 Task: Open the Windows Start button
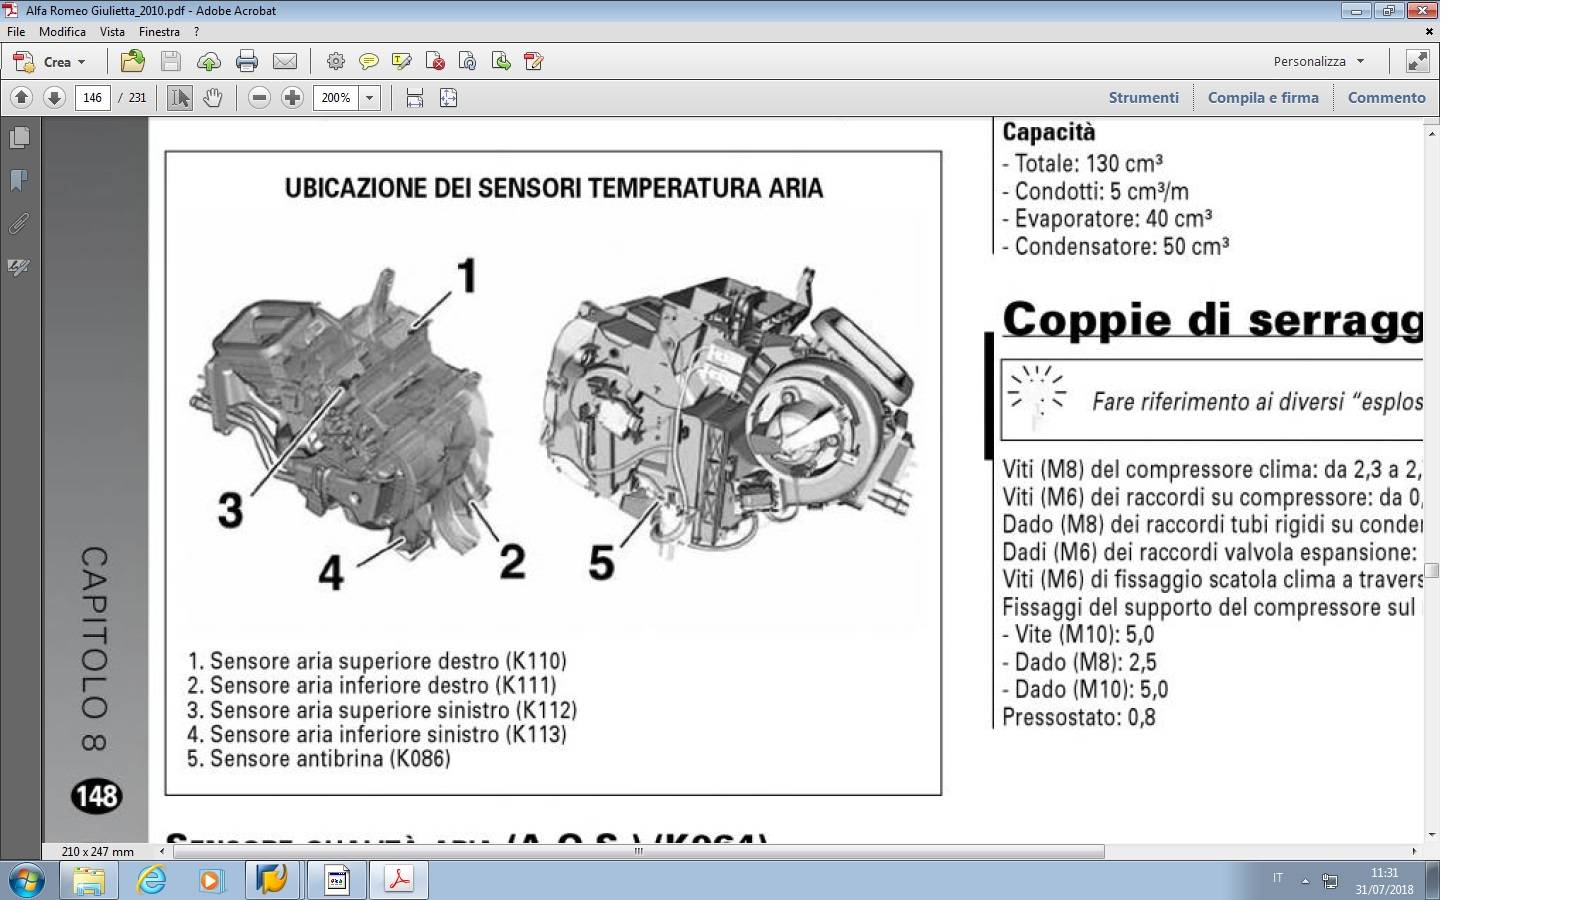click(x=26, y=881)
